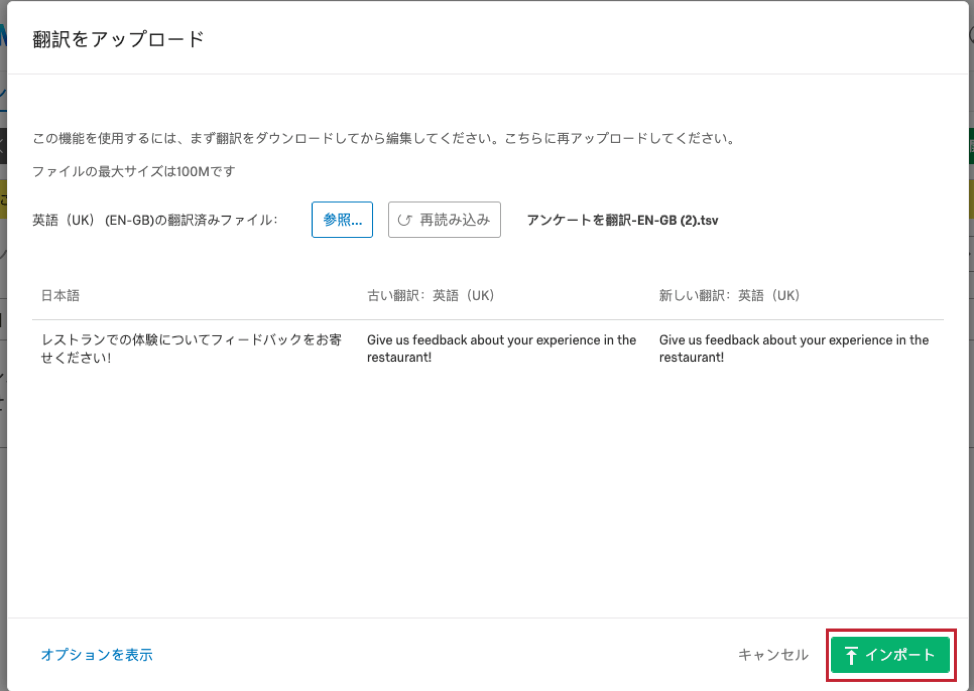Click the instruction text about downloading translations
Screen dimensions: 974x691
(x=383, y=139)
